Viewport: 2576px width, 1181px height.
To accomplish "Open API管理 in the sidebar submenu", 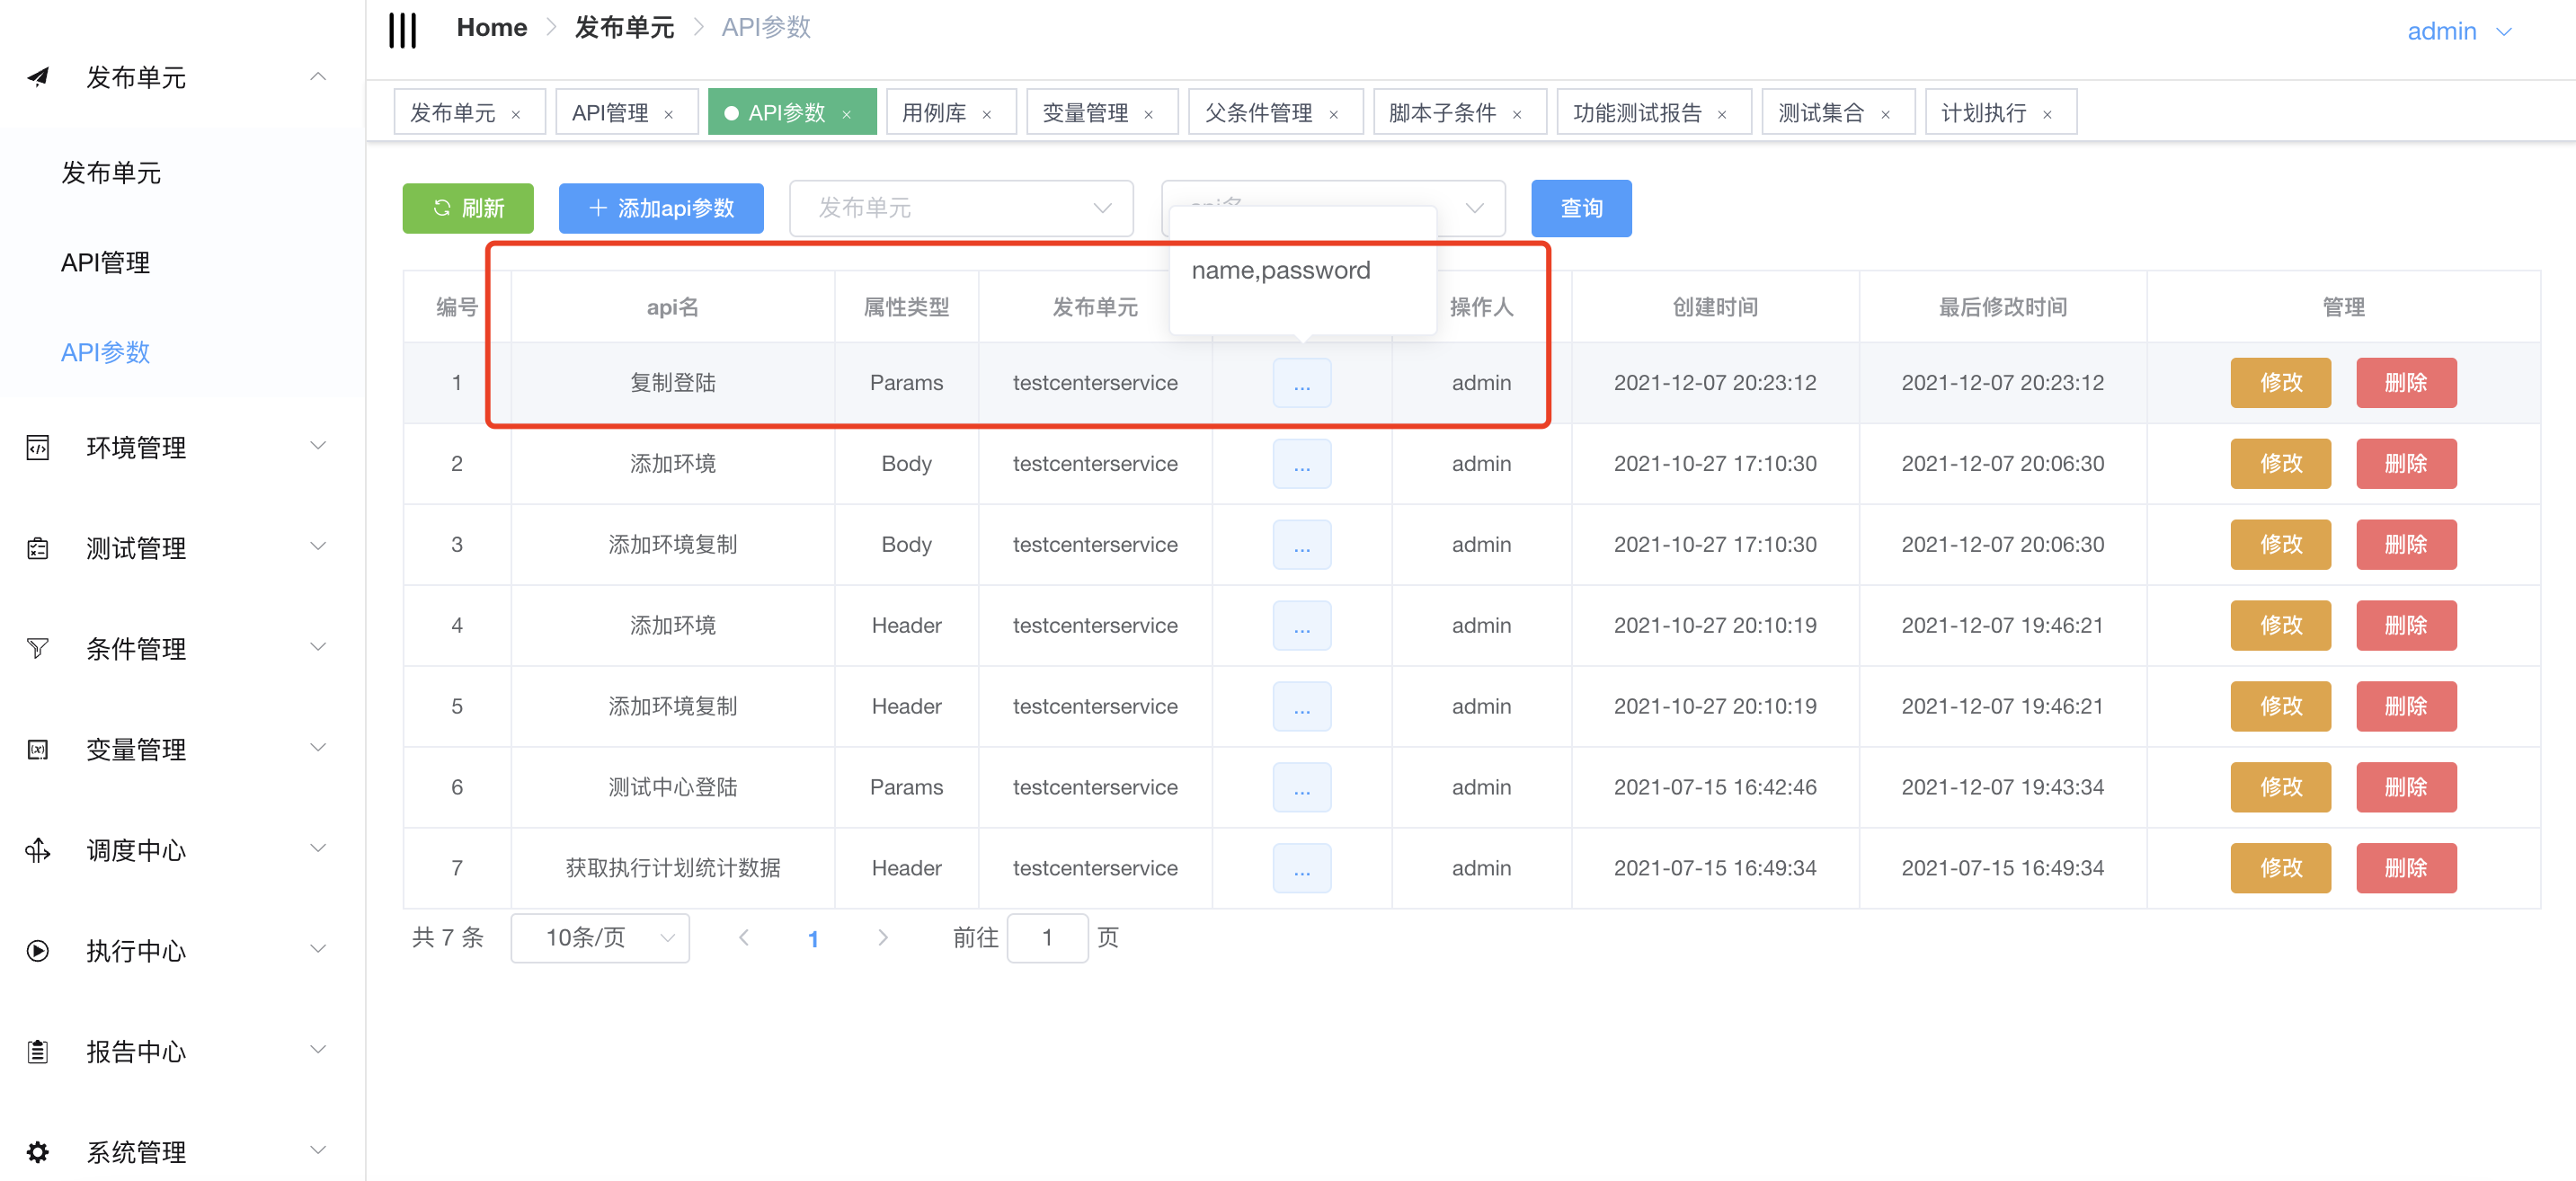I will (x=105, y=263).
